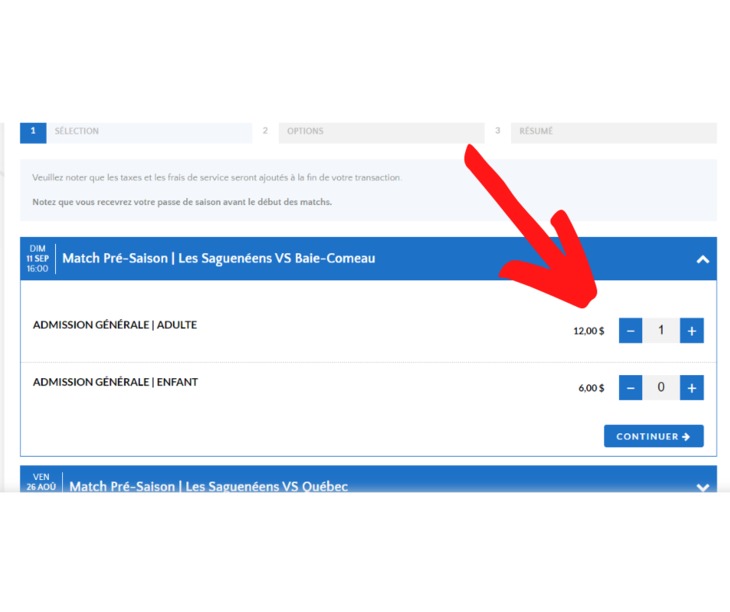The width and height of the screenshot is (730, 612).
Task: Click the Continuer button
Action: click(654, 436)
